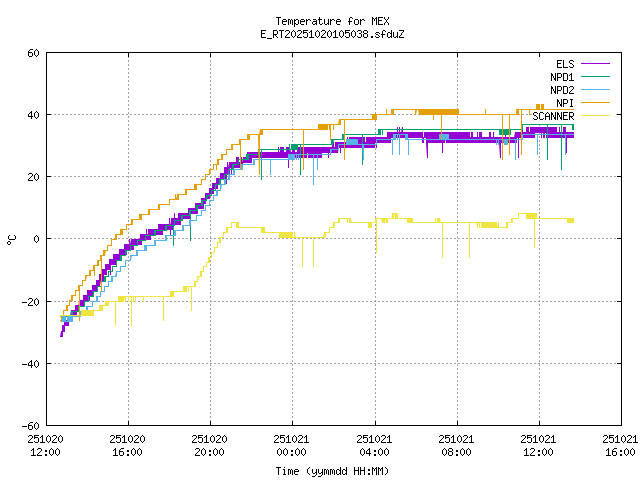Click the NPD2 legend label
The image size is (640, 480).
pyautogui.click(x=561, y=90)
